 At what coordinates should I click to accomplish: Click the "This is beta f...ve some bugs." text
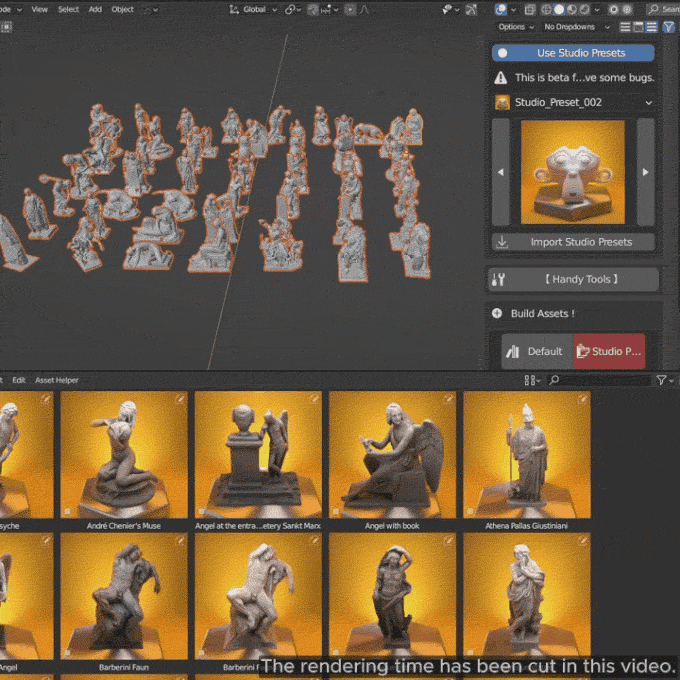pyautogui.click(x=584, y=78)
